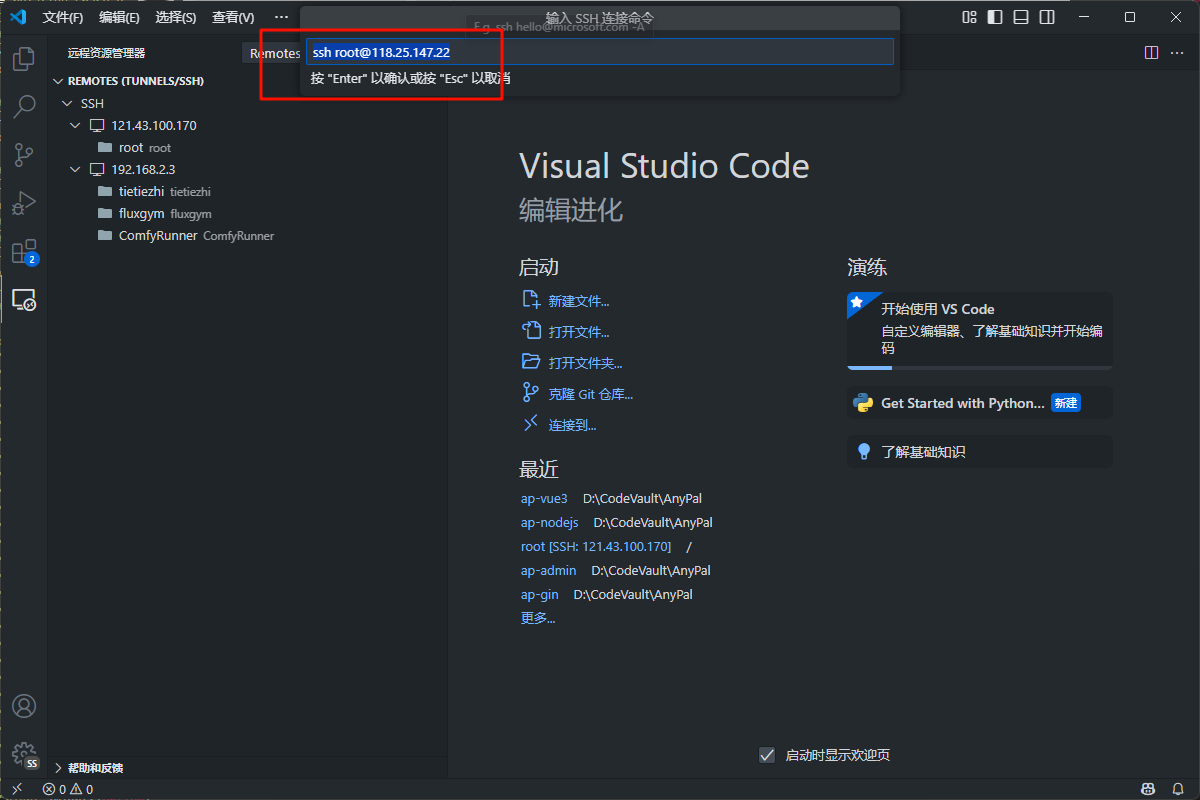Click the Accounts icon in activity bar
The image size is (1200, 800).
tap(24, 706)
